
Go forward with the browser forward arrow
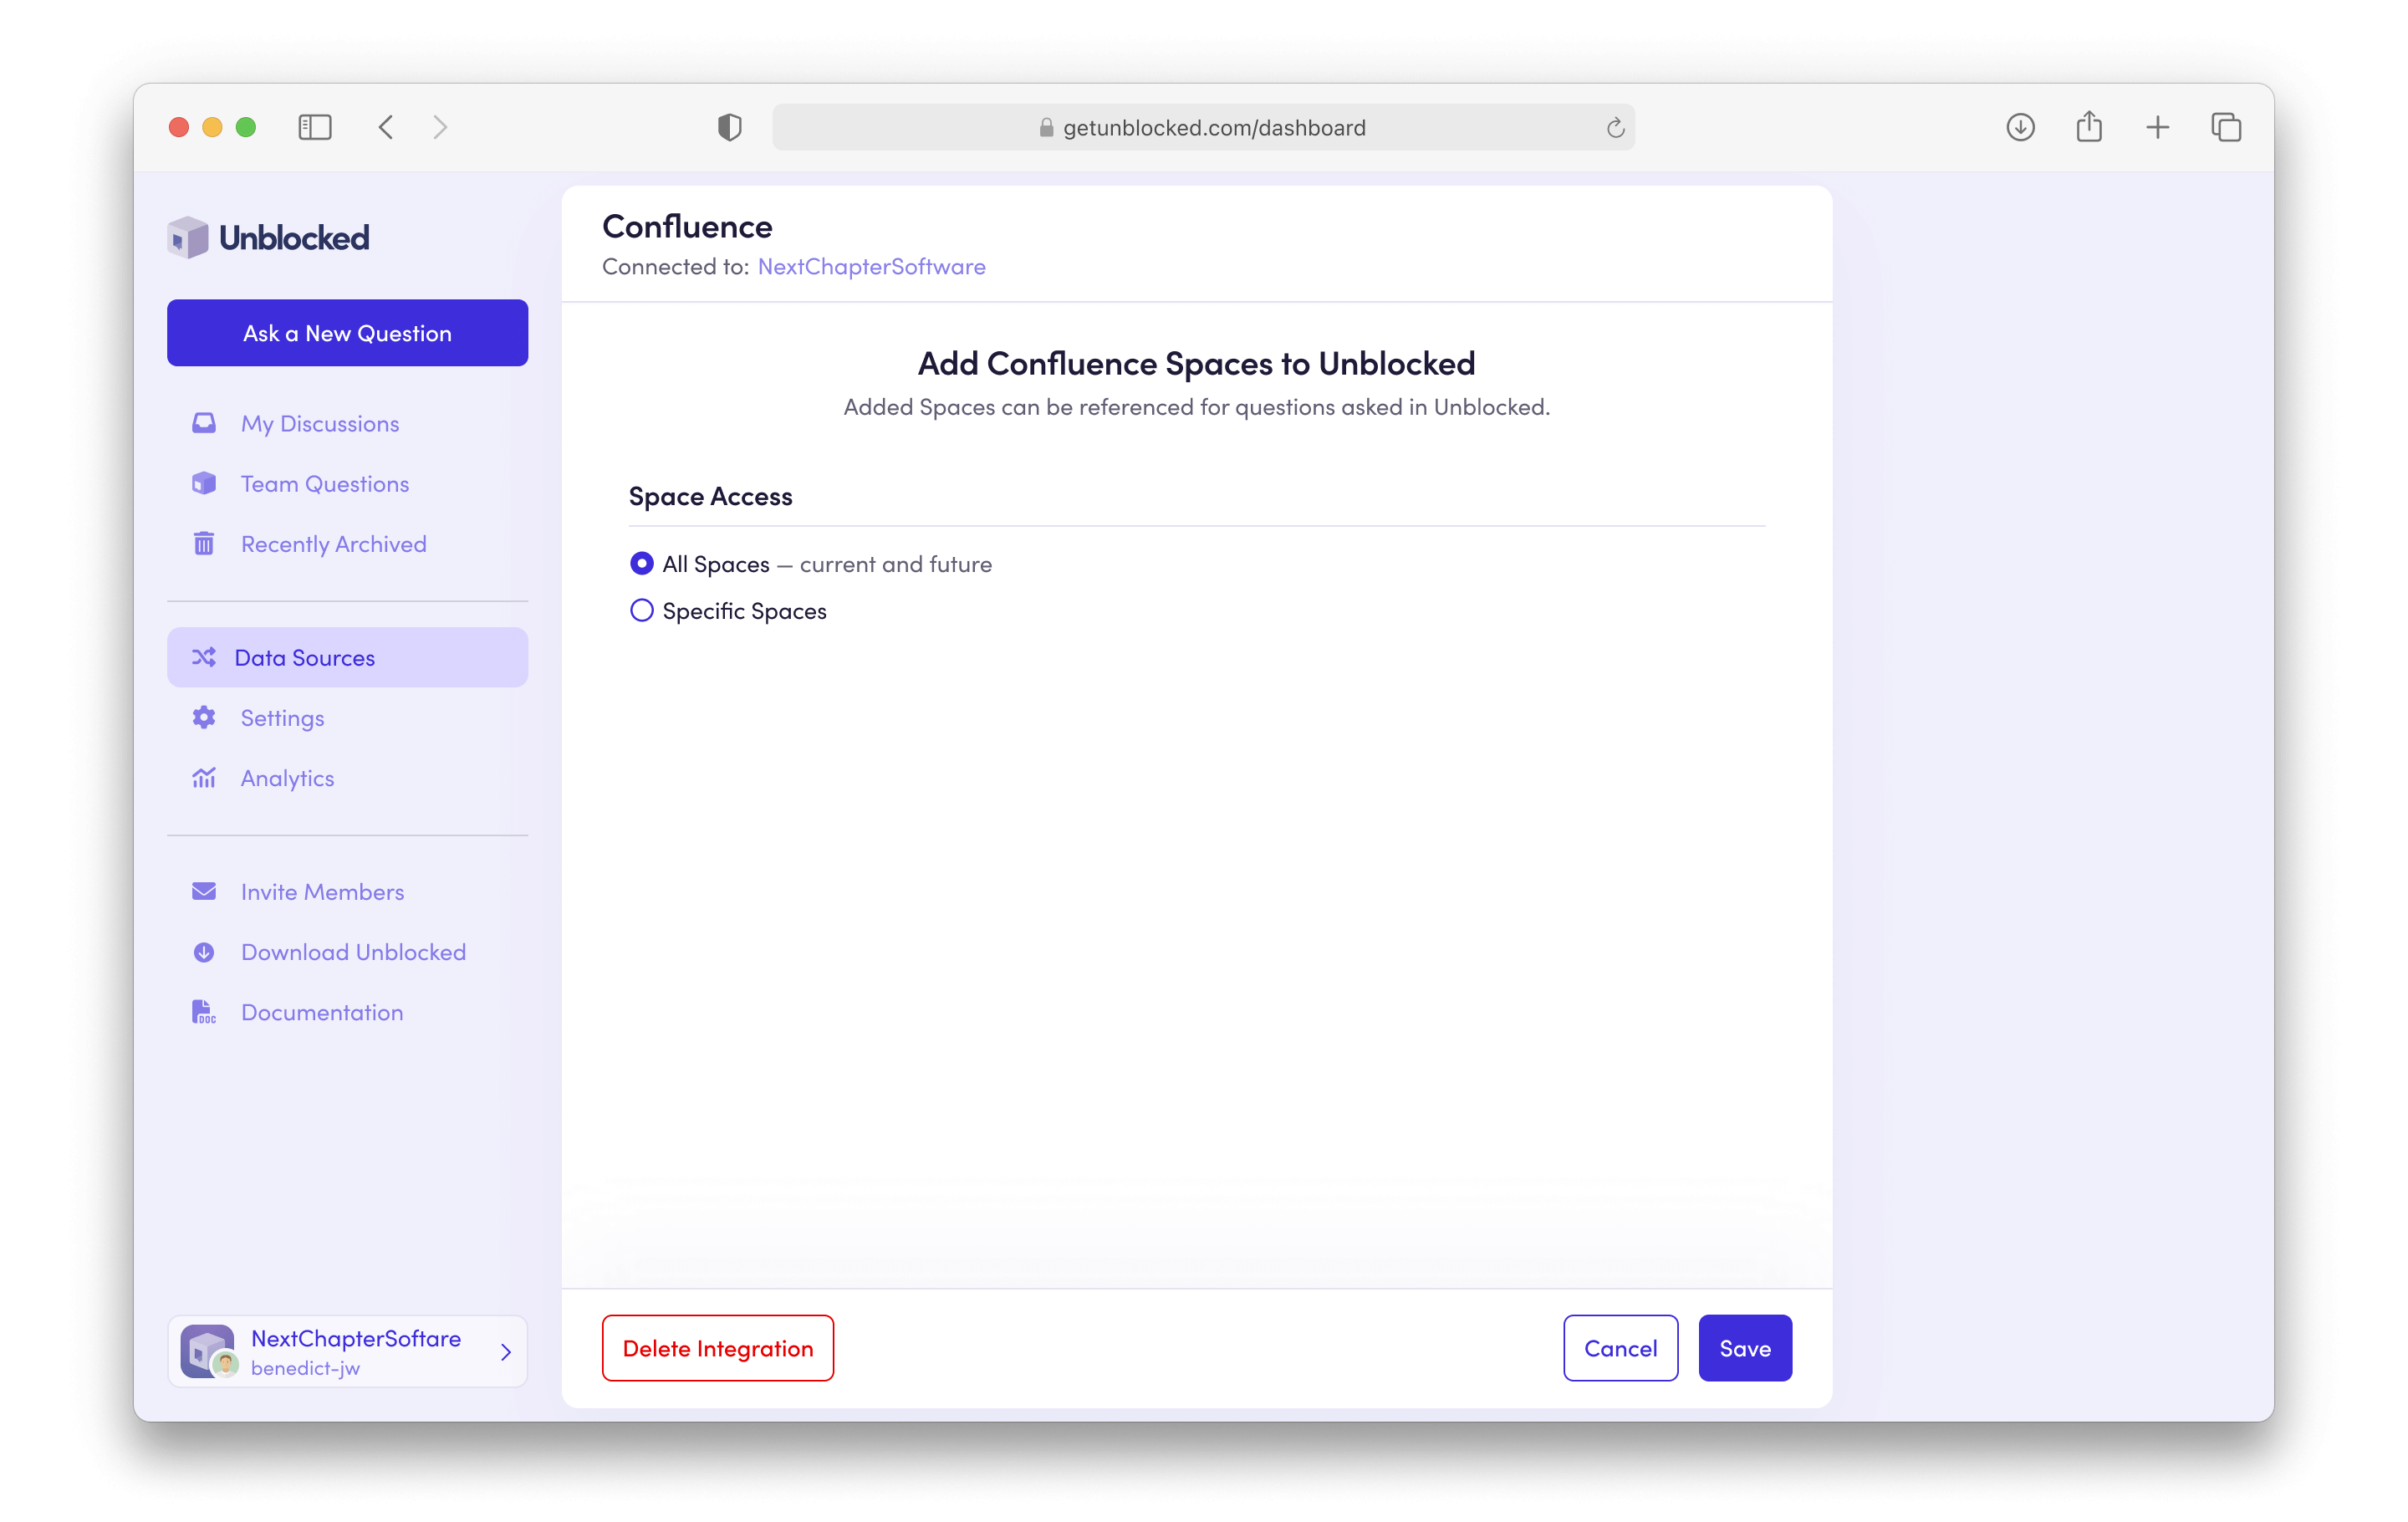tap(440, 127)
